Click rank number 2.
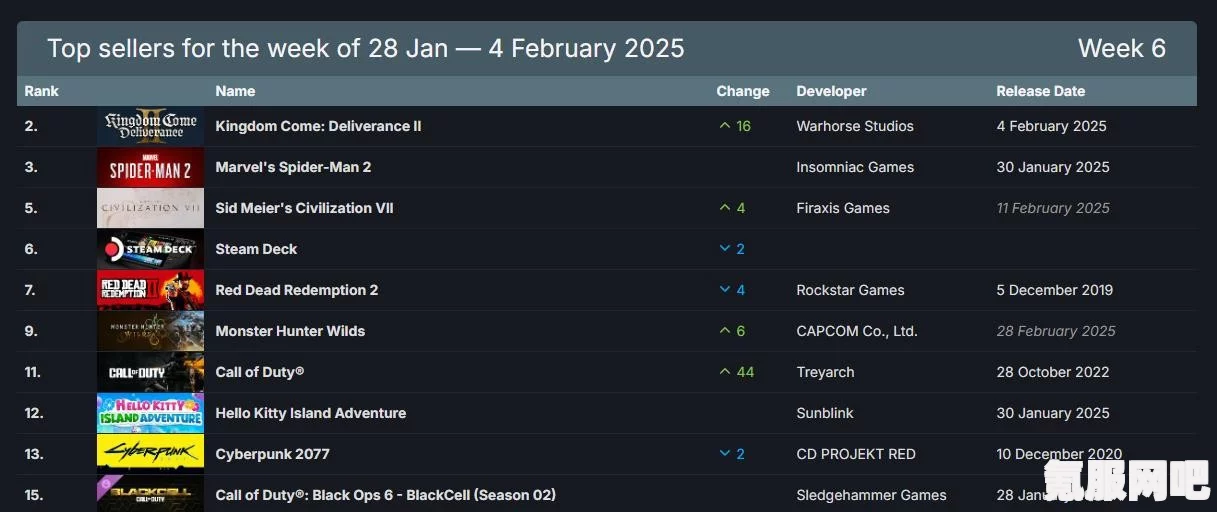The height and width of the screenshot is (512, 1217). coord(31,126)
